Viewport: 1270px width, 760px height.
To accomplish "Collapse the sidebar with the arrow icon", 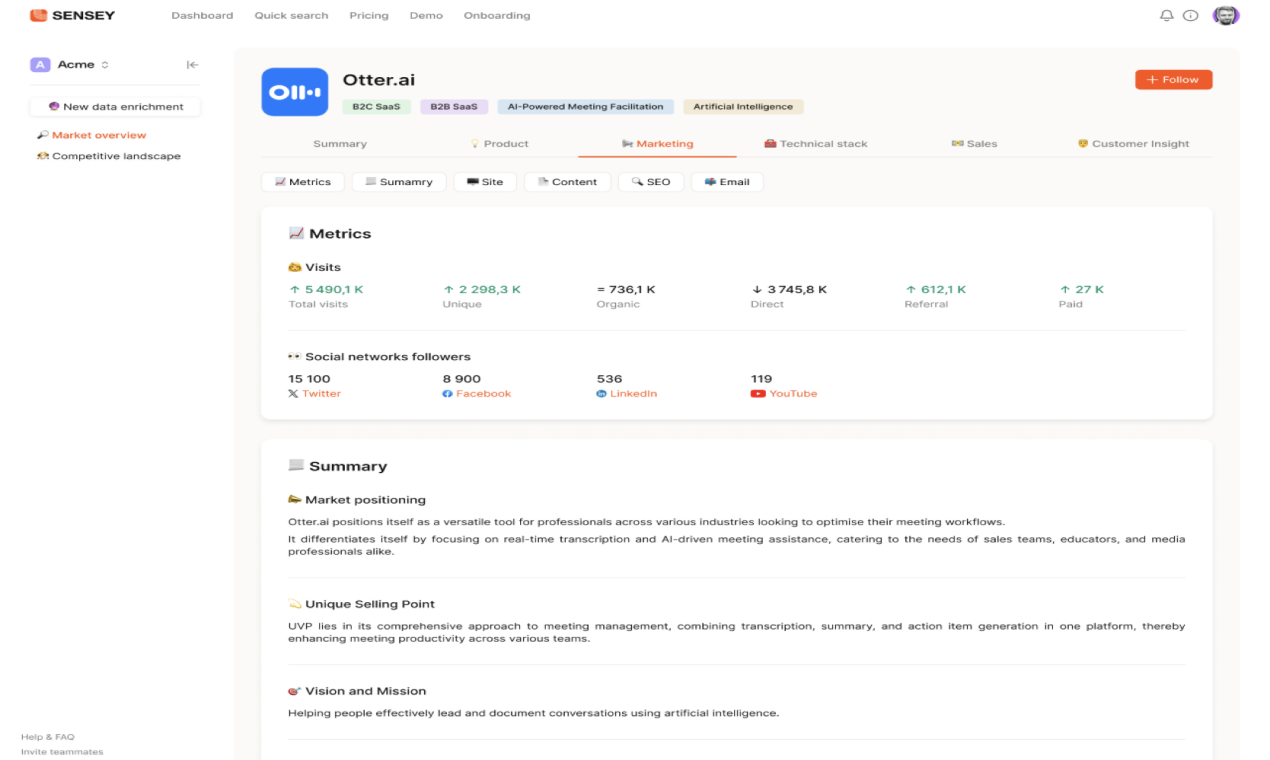I will 192,64.
